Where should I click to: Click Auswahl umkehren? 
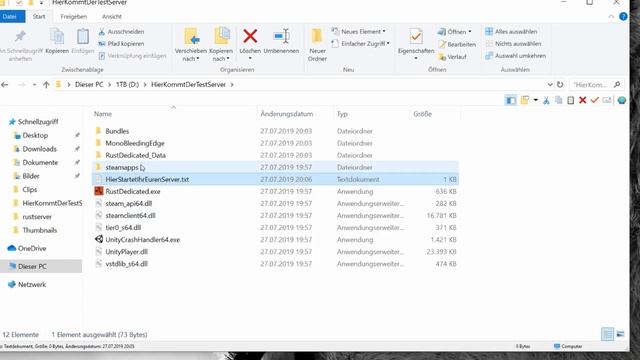tap(516, 56)
